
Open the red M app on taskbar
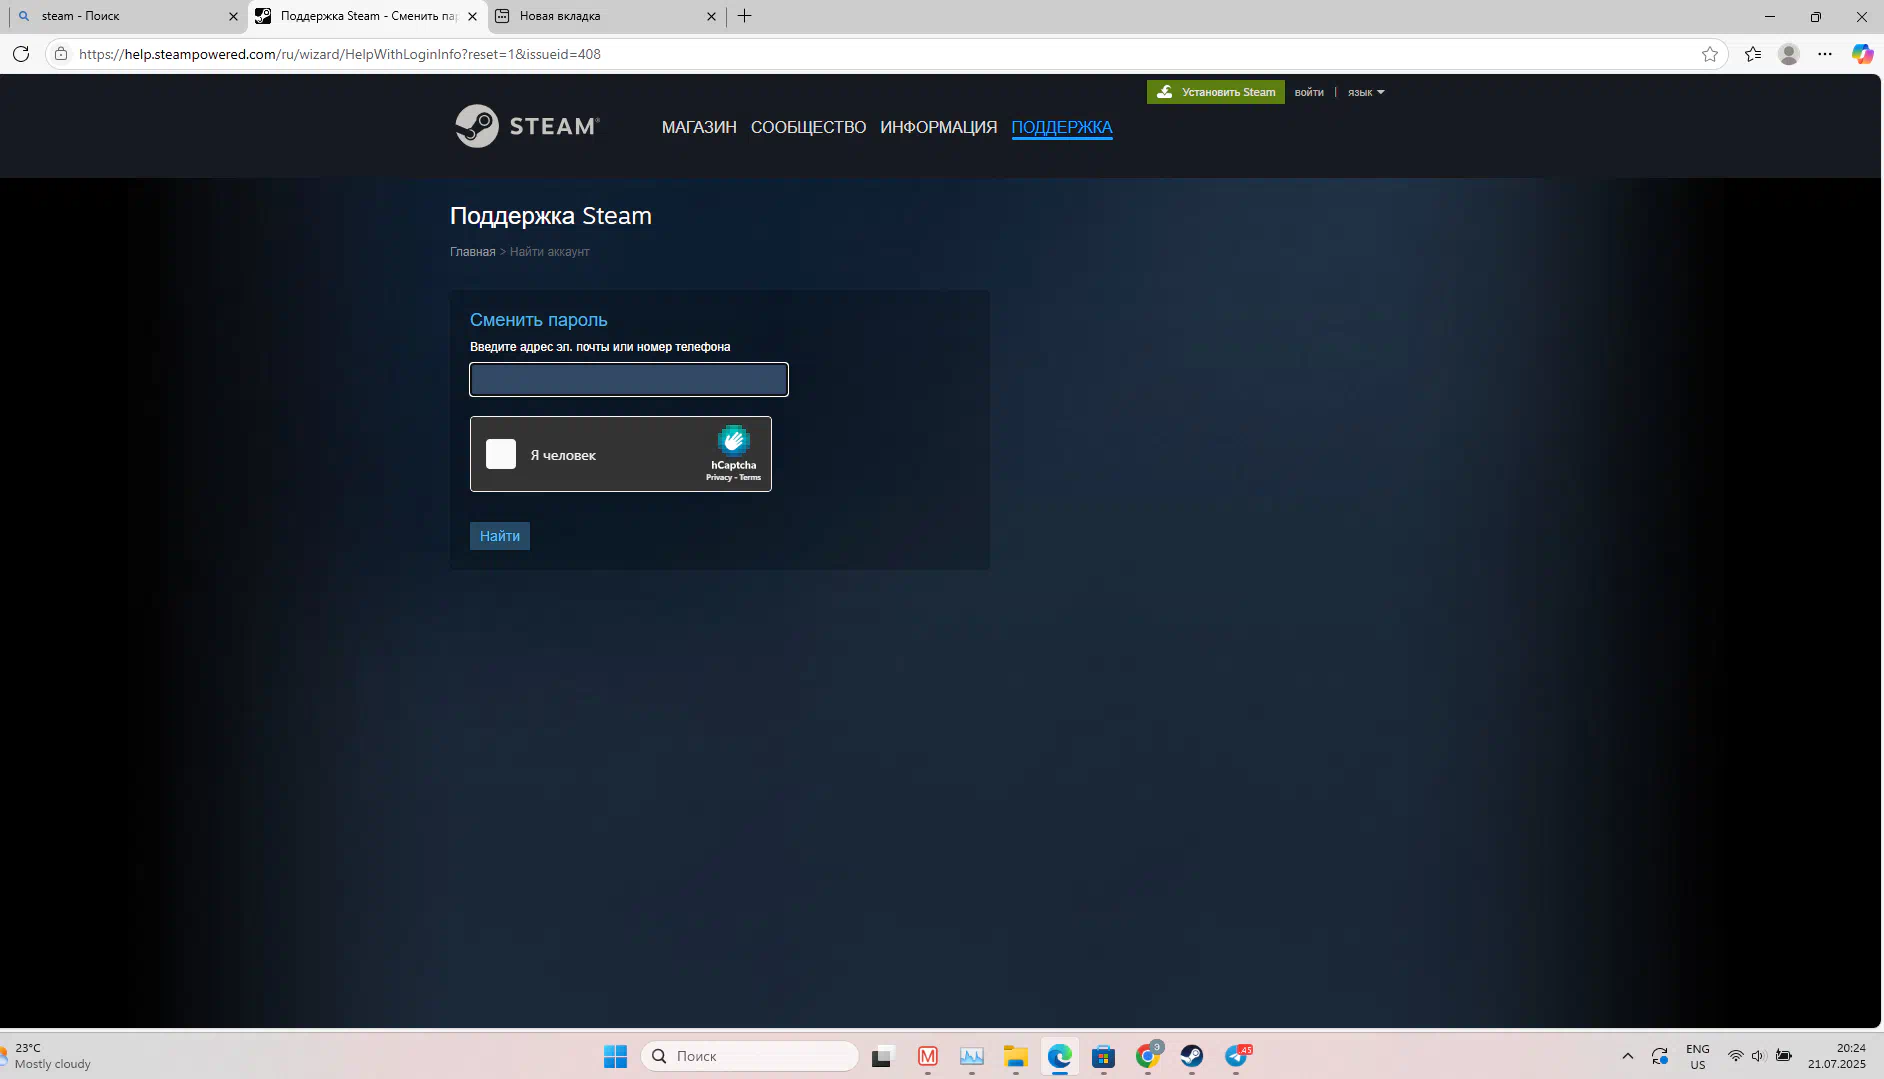pyautogui.click(x=928, y=1056)
